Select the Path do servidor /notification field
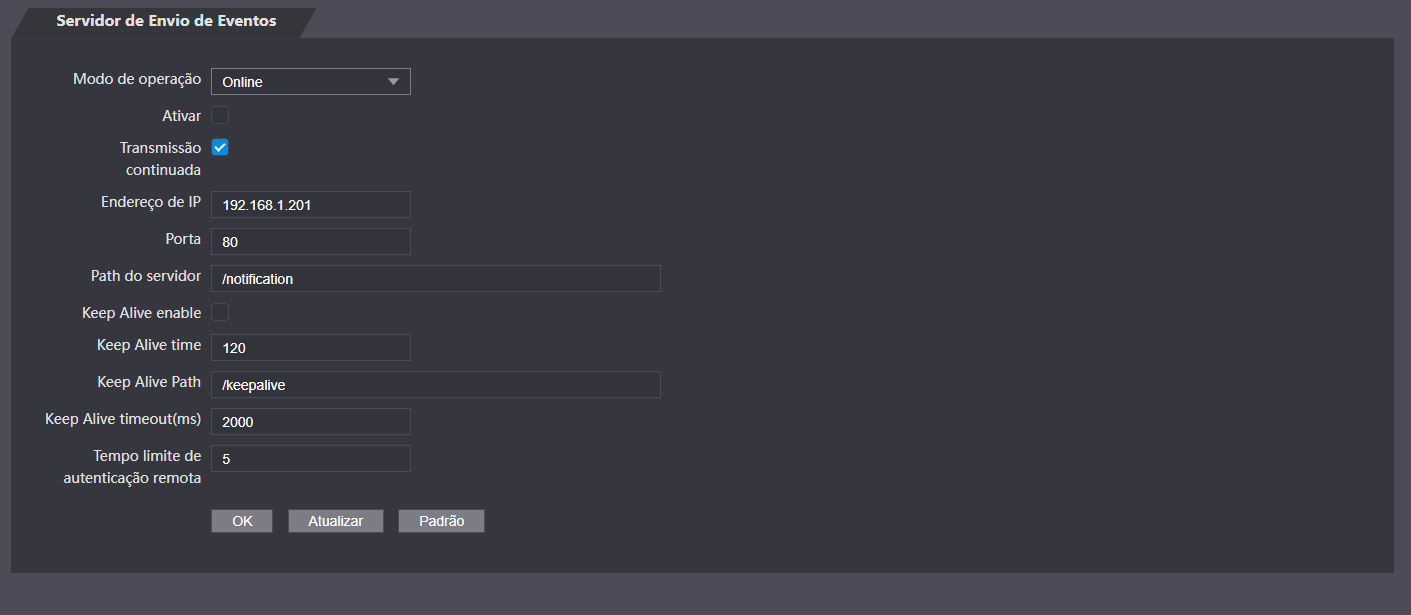 tap(436, 278)
